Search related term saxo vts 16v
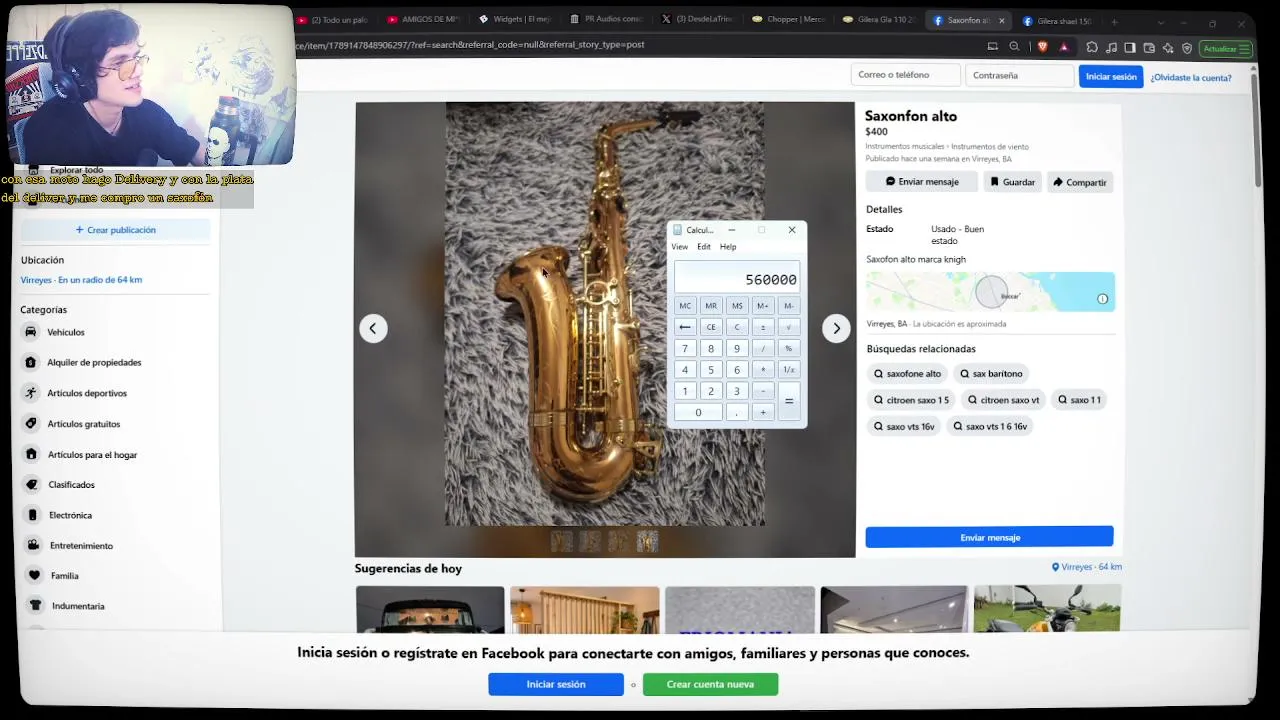Image resolution: width=1280 pixels, height=720 pixels. 904,426
